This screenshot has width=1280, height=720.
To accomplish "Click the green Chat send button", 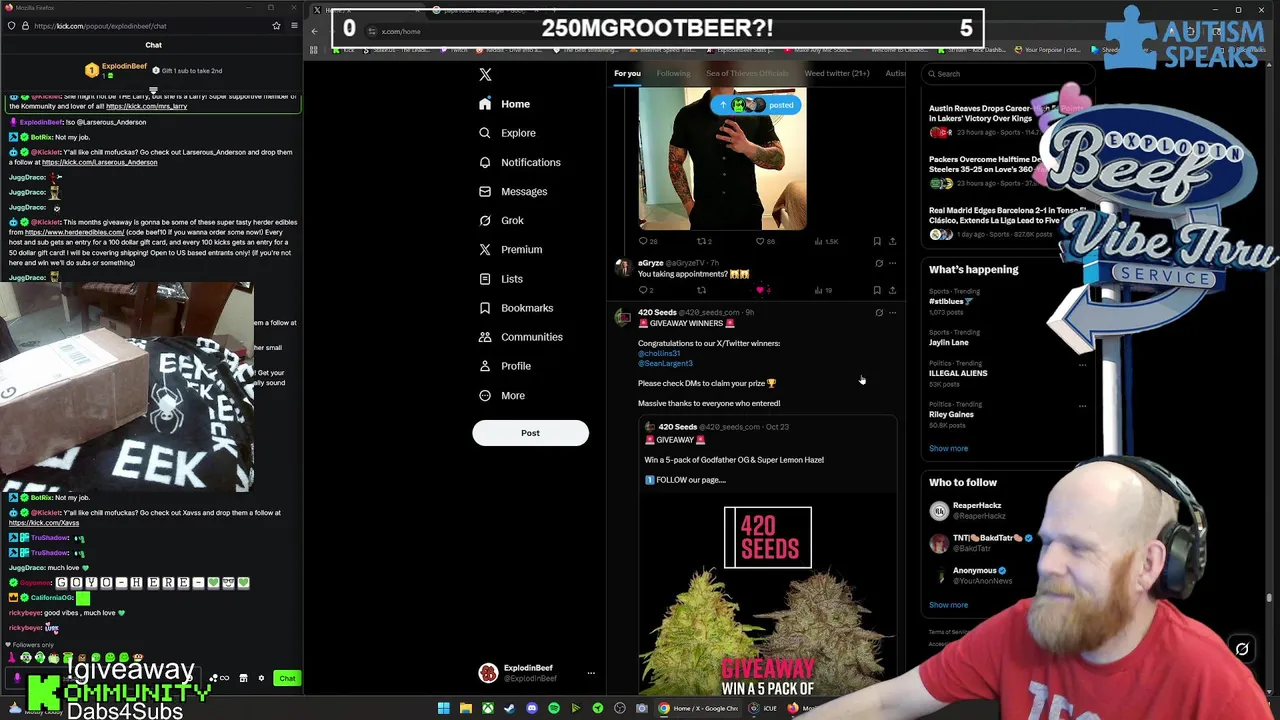I will click(287, 678).
